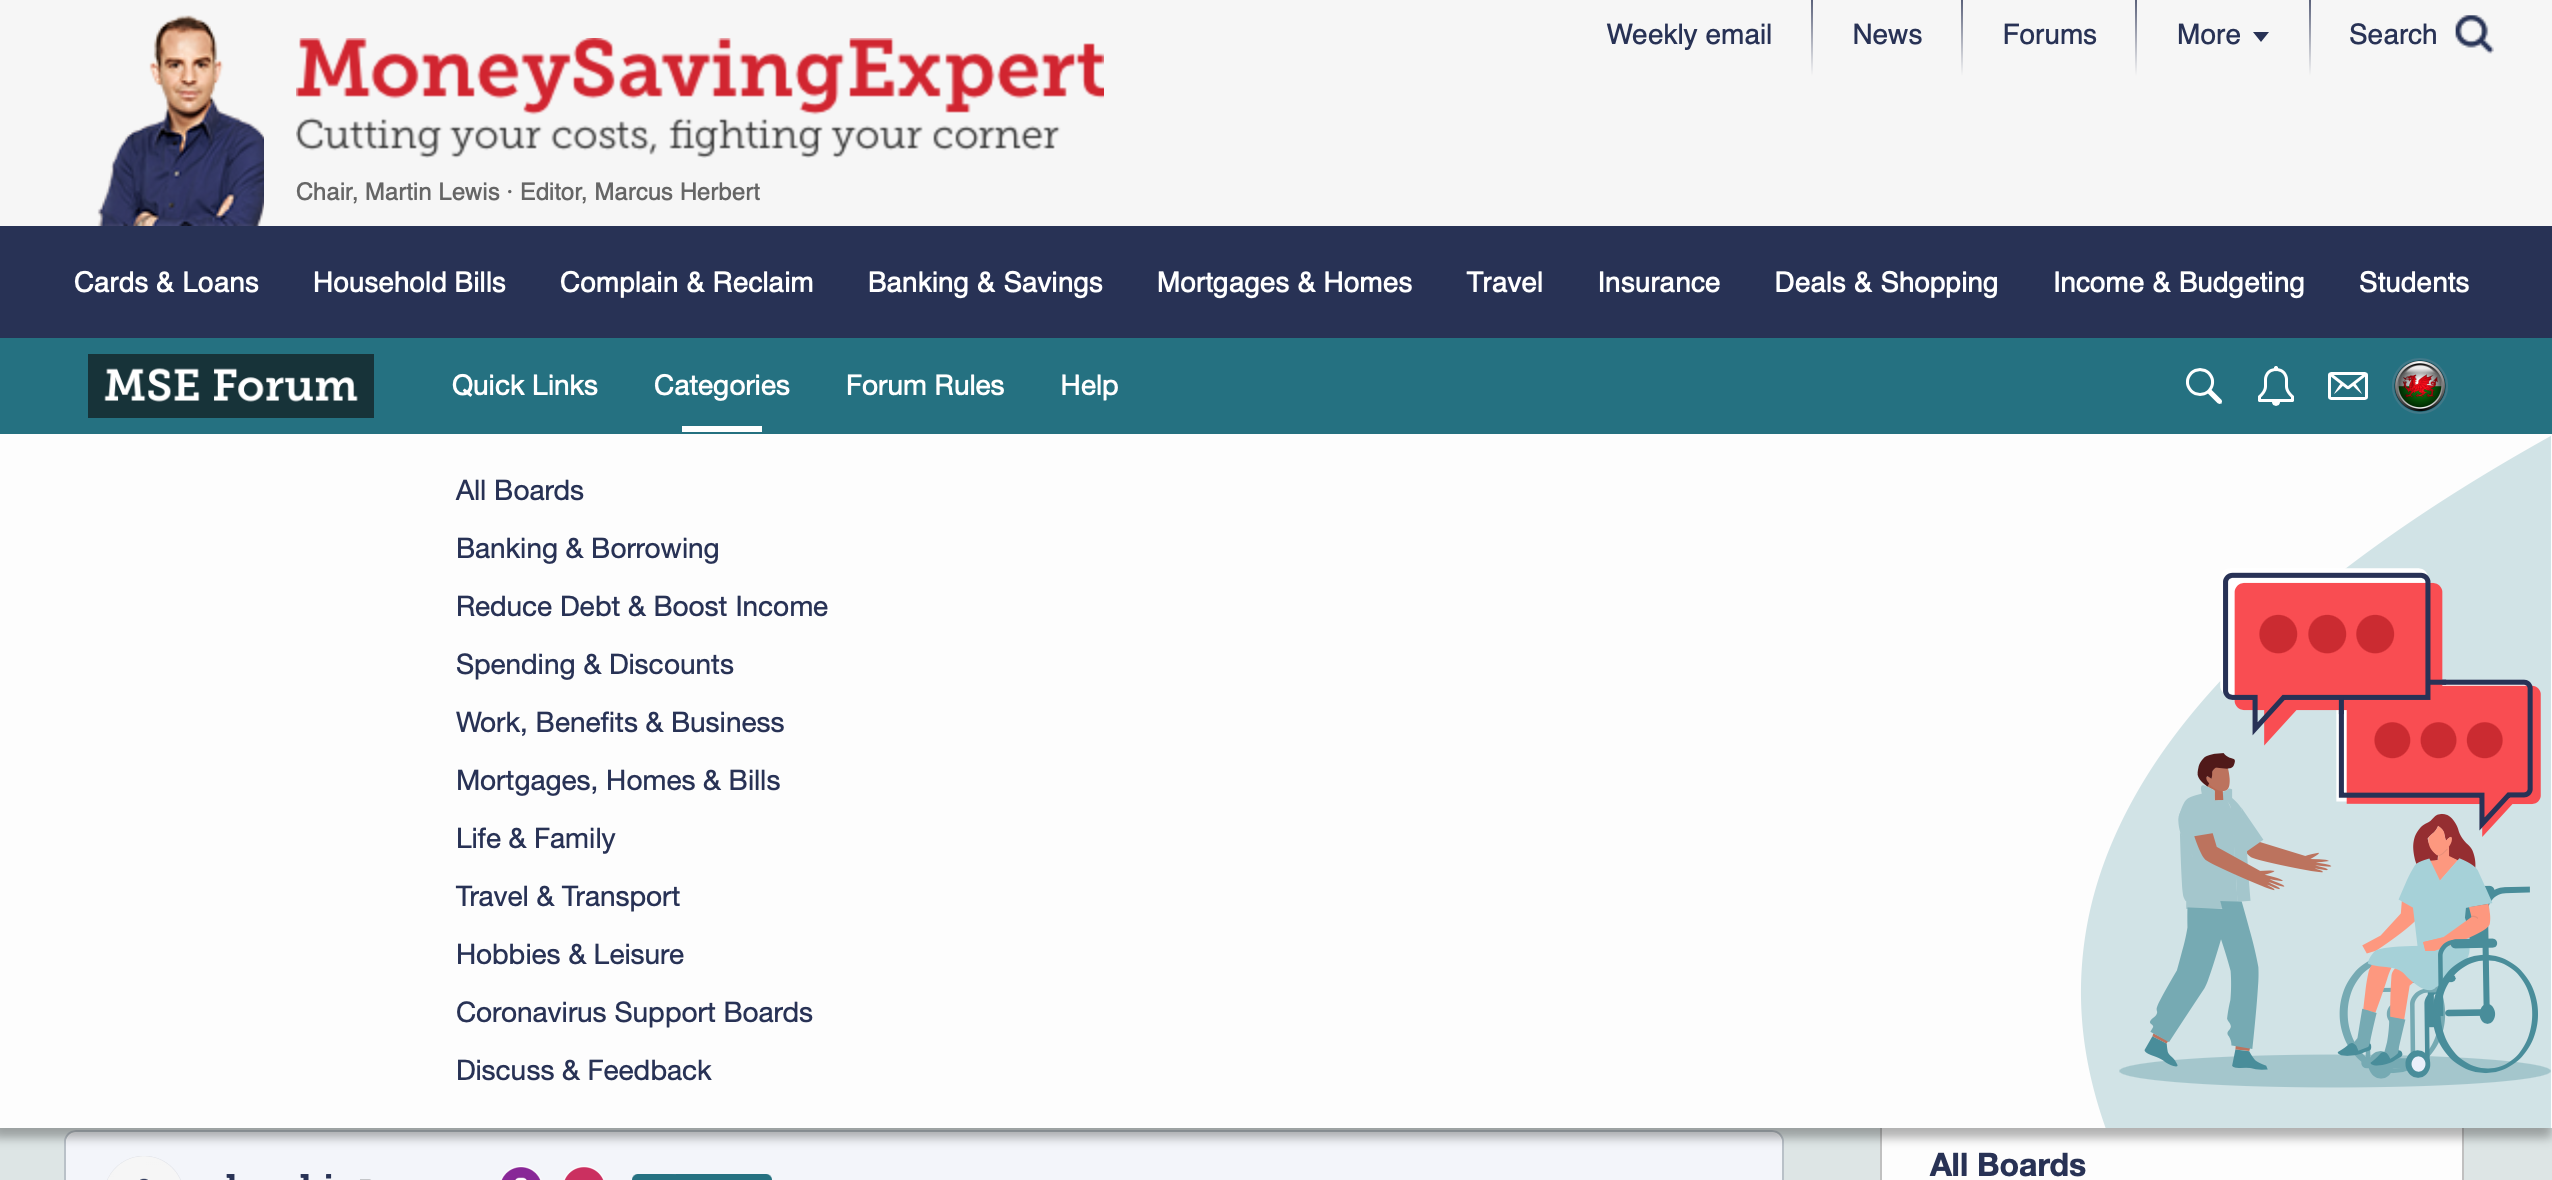The height and width of the screenshot is (1180, 2552).
Task: Open Complain & Reclaim section
Action: click(686, 283)
